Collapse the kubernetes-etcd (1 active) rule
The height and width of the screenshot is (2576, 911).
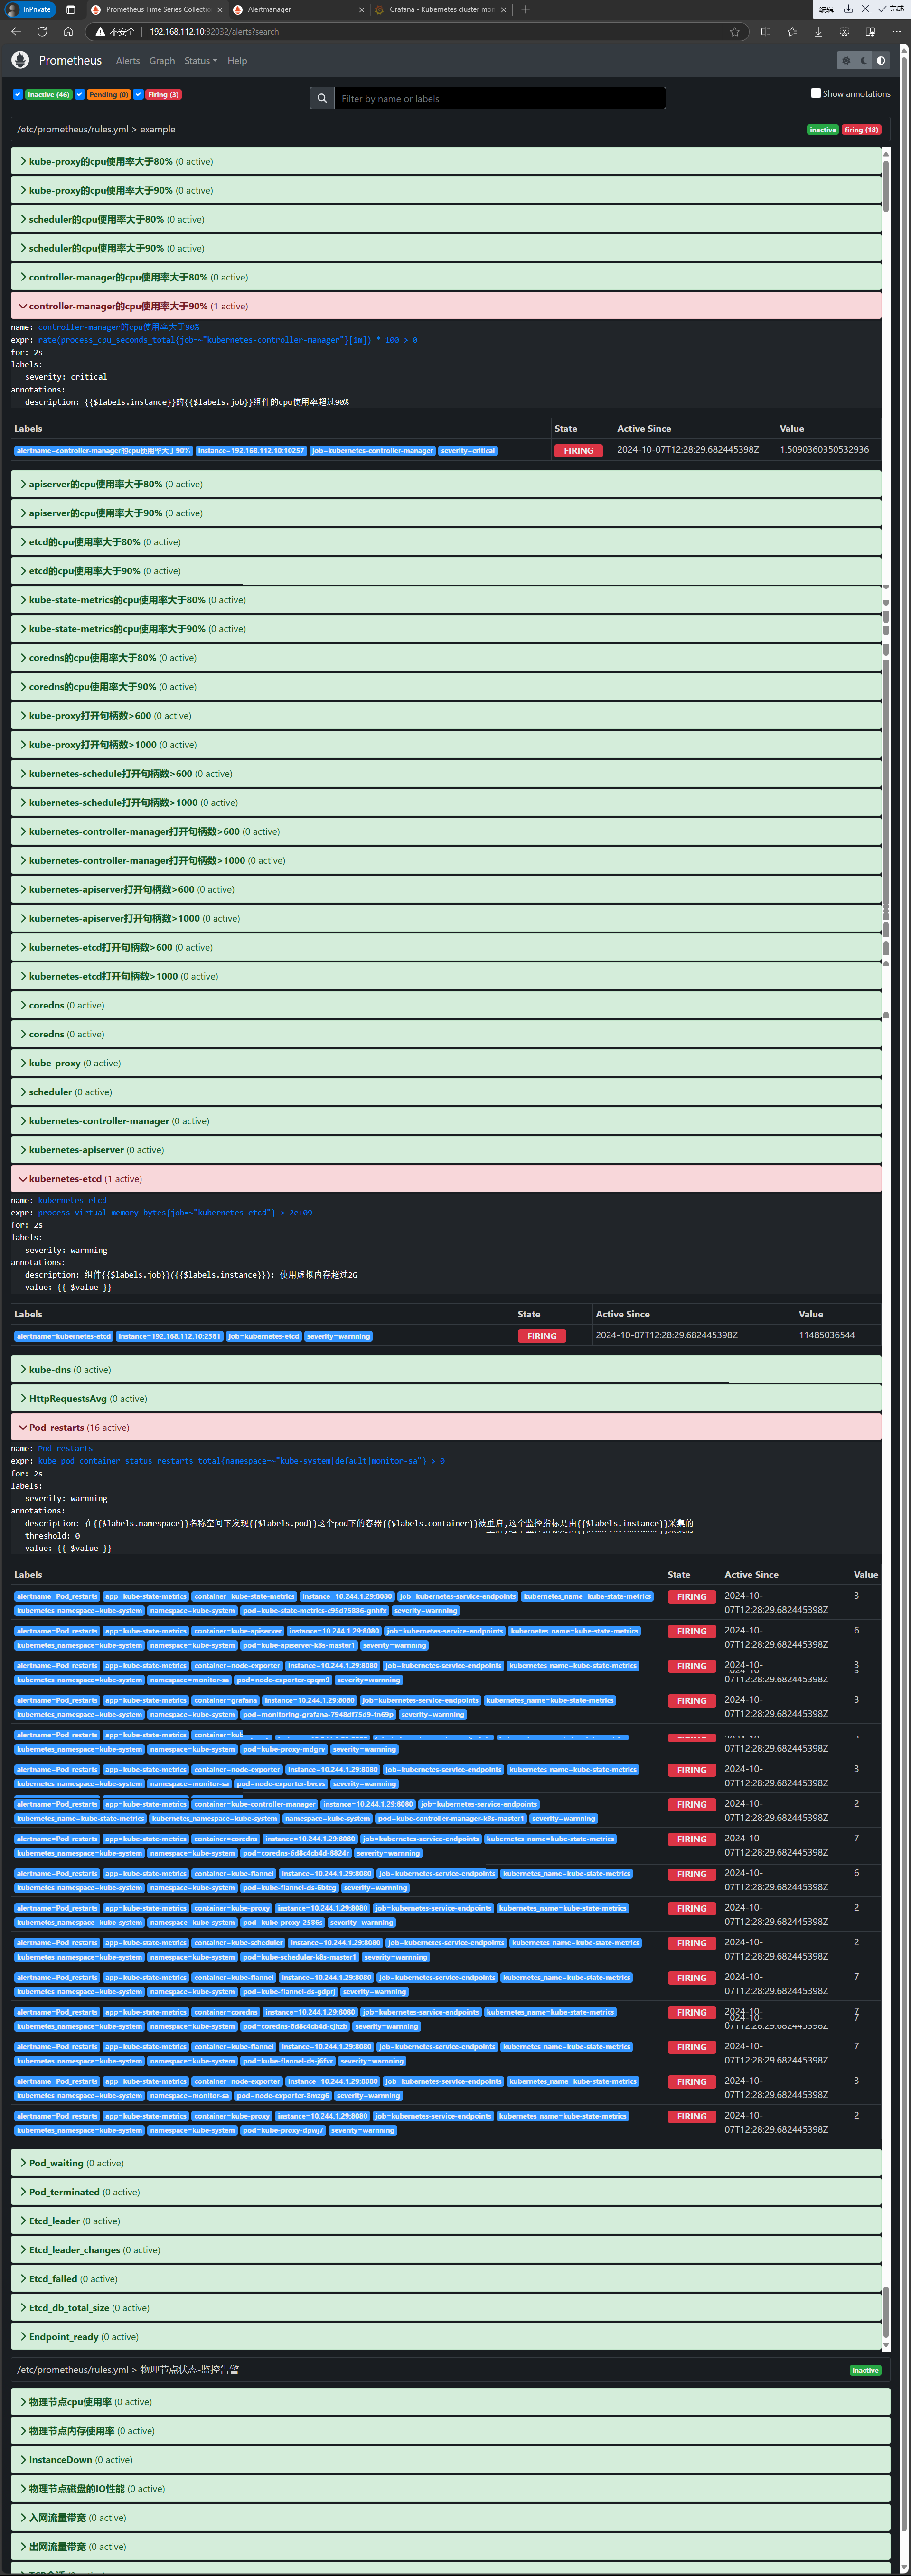[x=446, y=1179]
